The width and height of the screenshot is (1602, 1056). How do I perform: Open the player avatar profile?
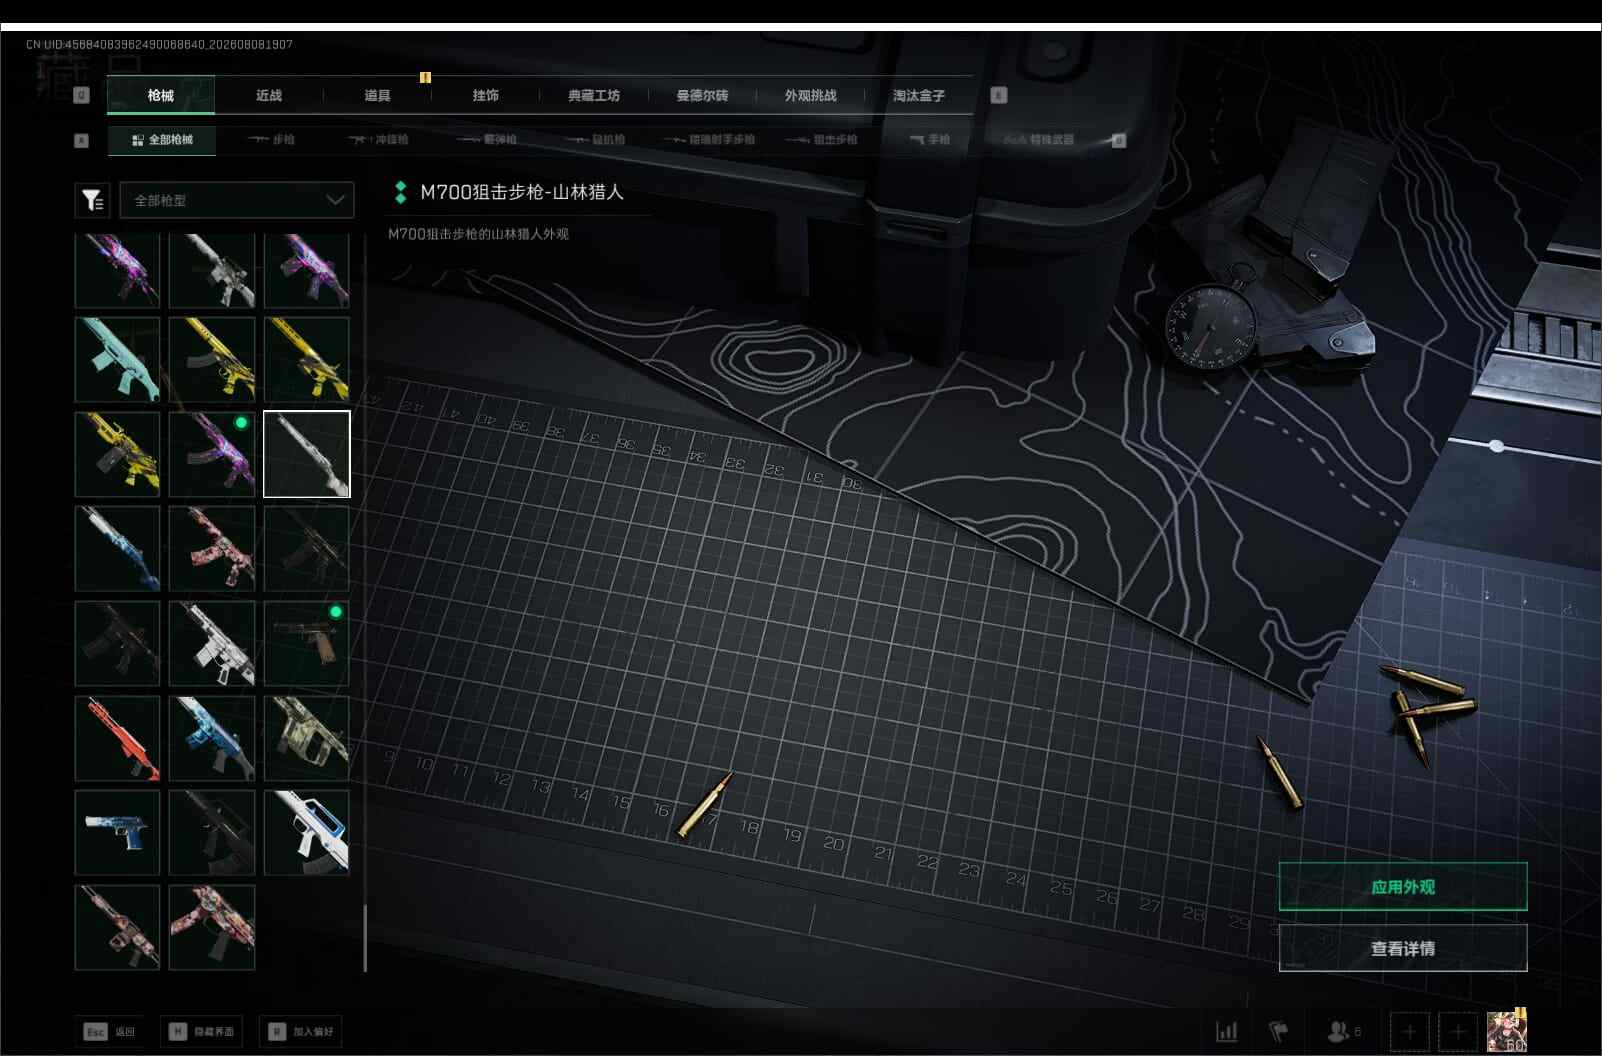(1506, 1031)
